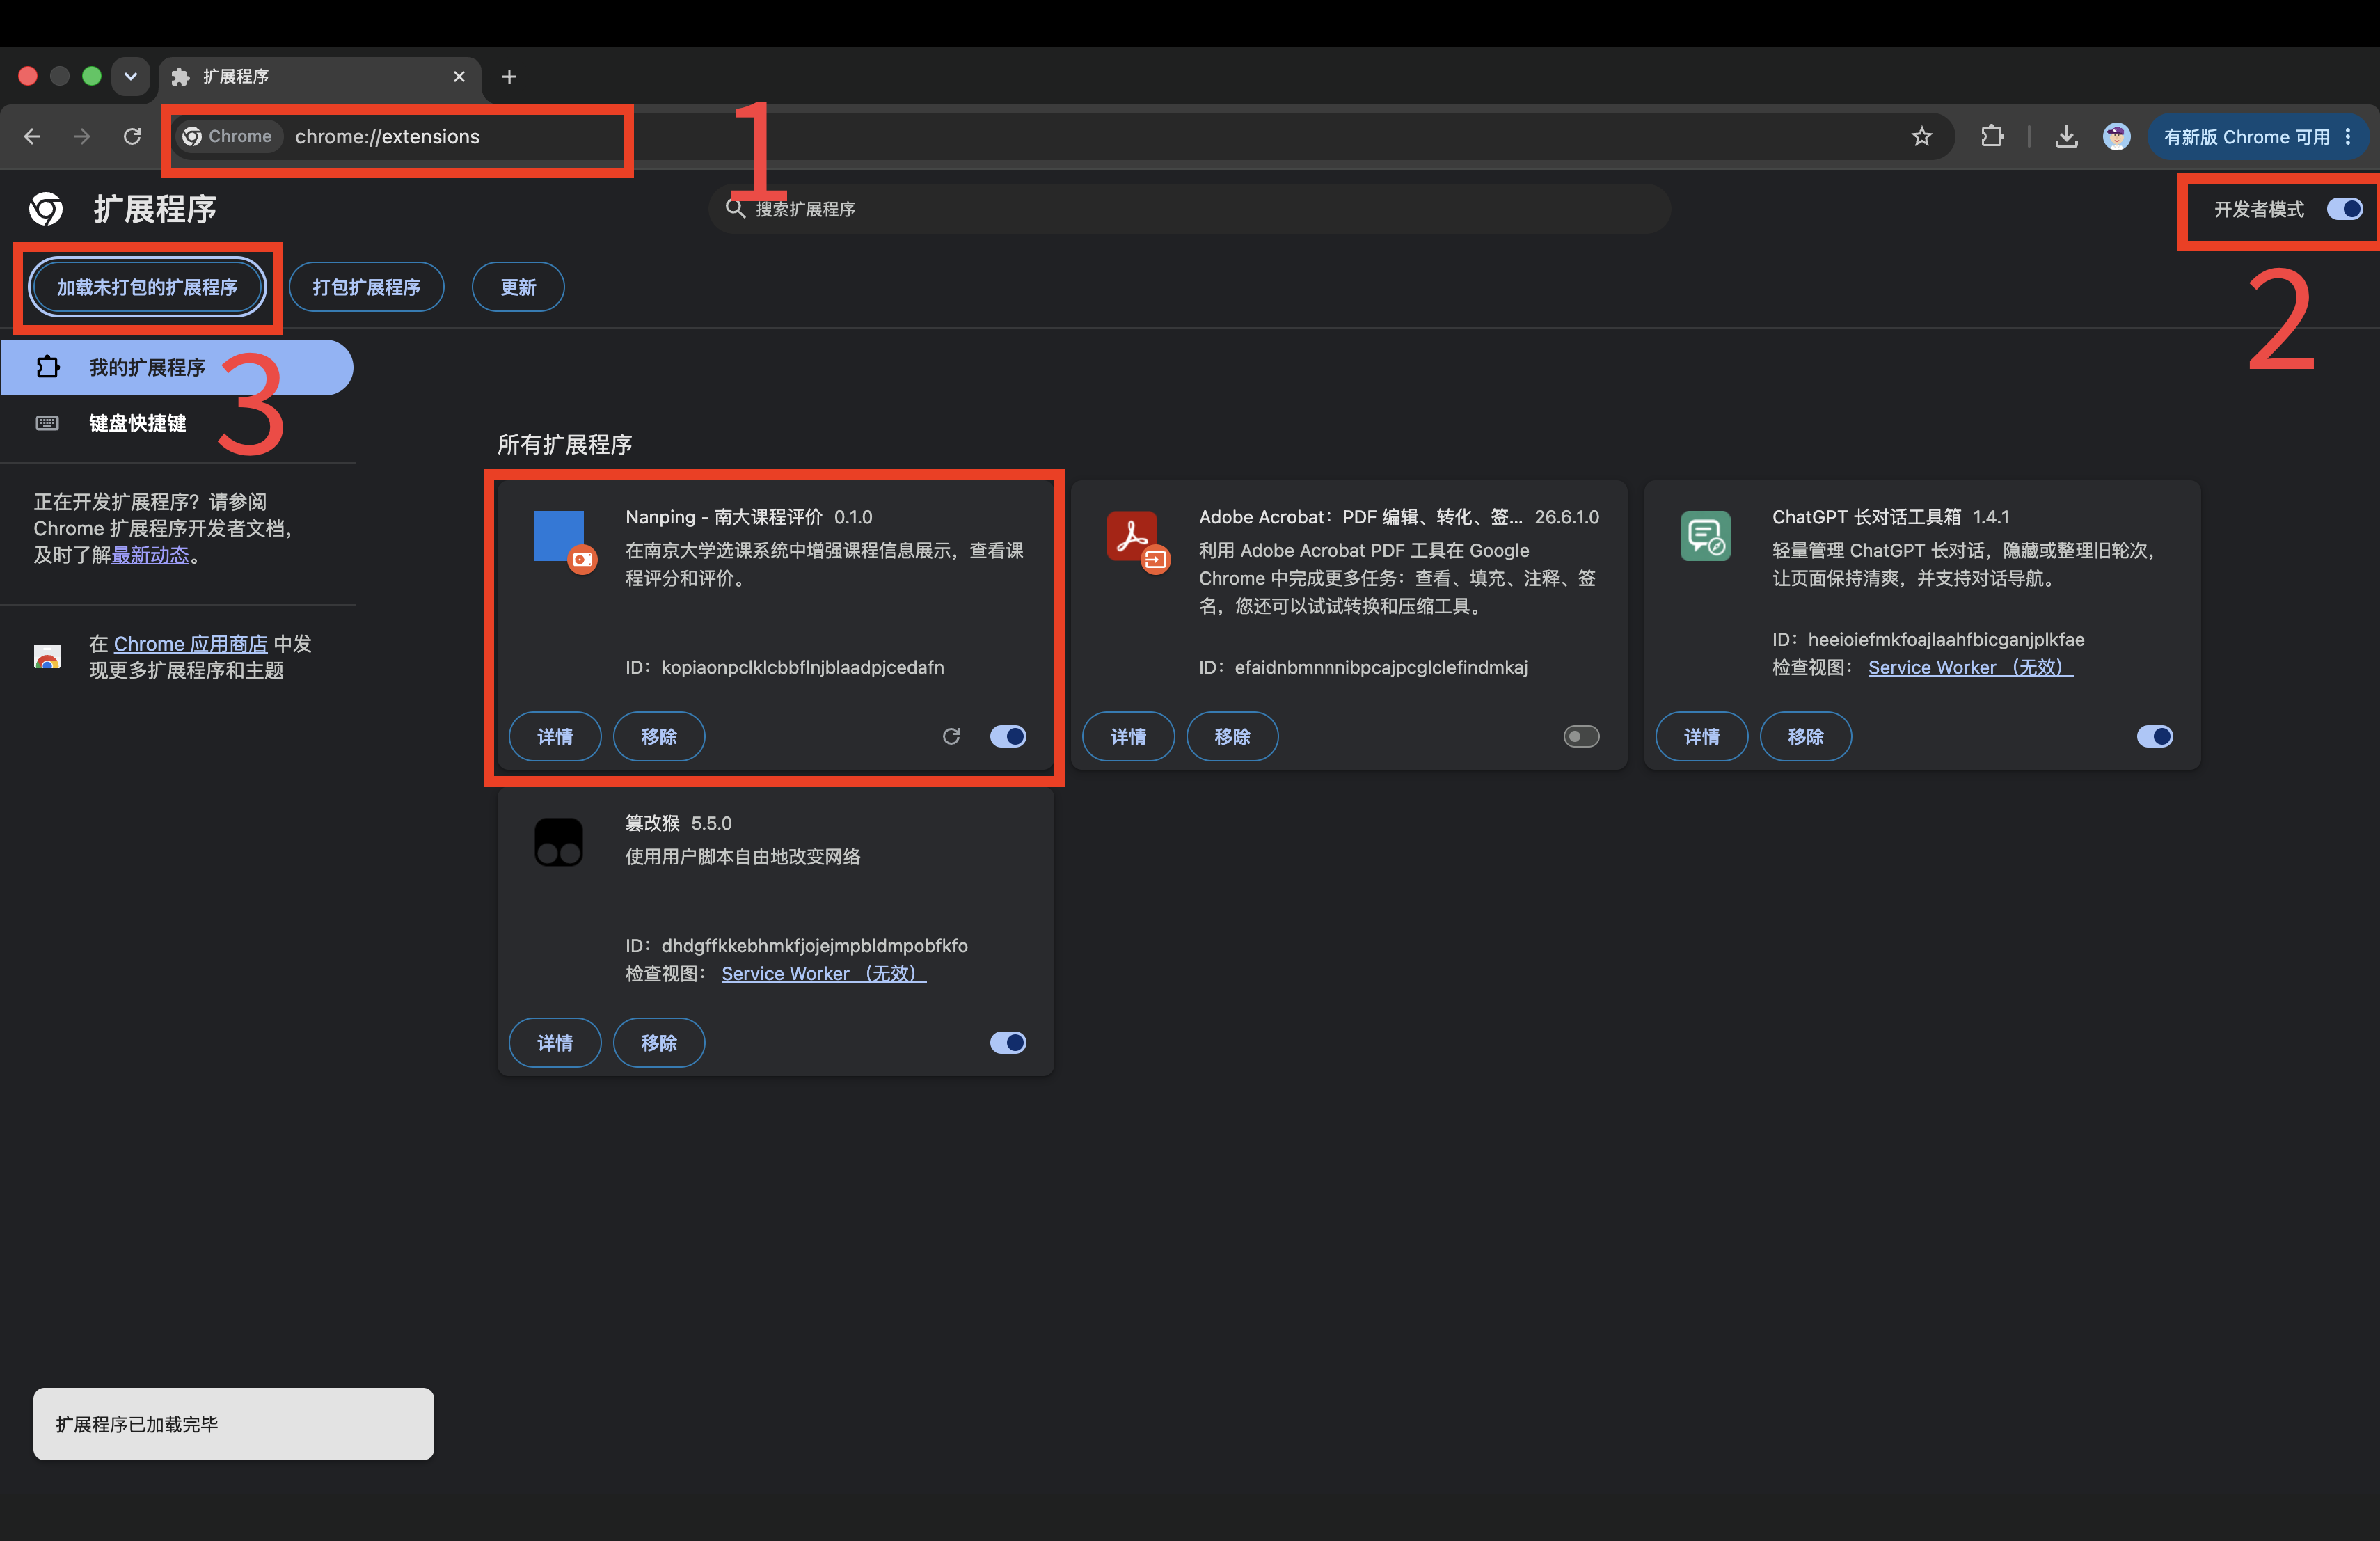Click 移除 for Adobe Acrobat
The height and width of the screenshot is (1541, 2380).
pos(1232,736)
